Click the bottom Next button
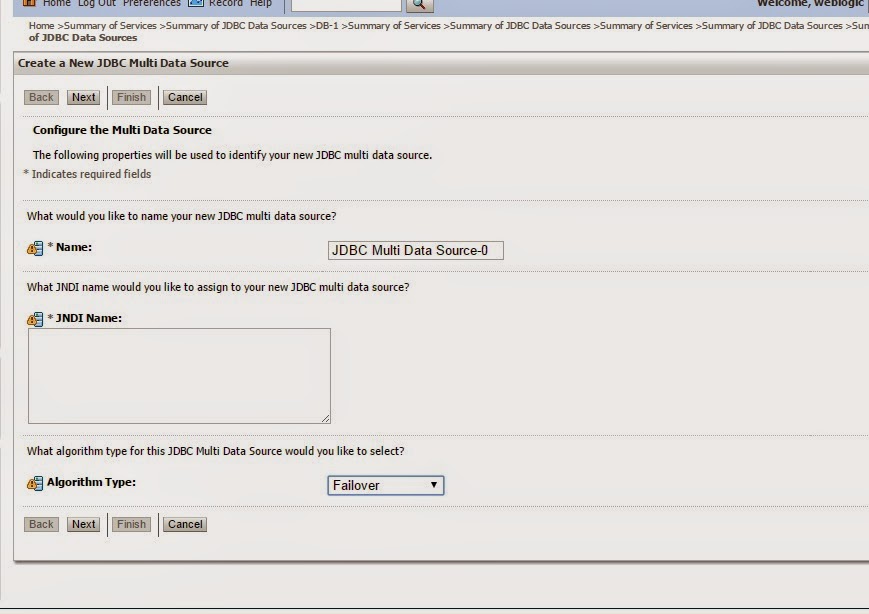The image size is (869, 614). point(83,524)
